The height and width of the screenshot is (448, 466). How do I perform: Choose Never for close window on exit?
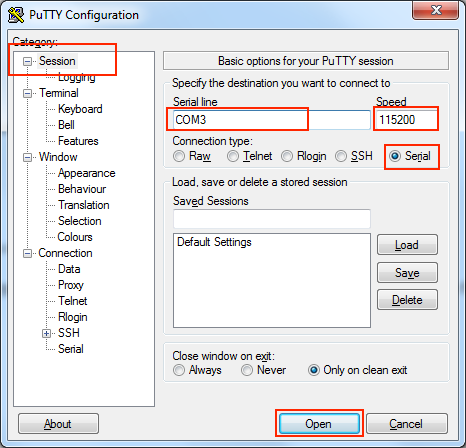click(x=247, y=370)
